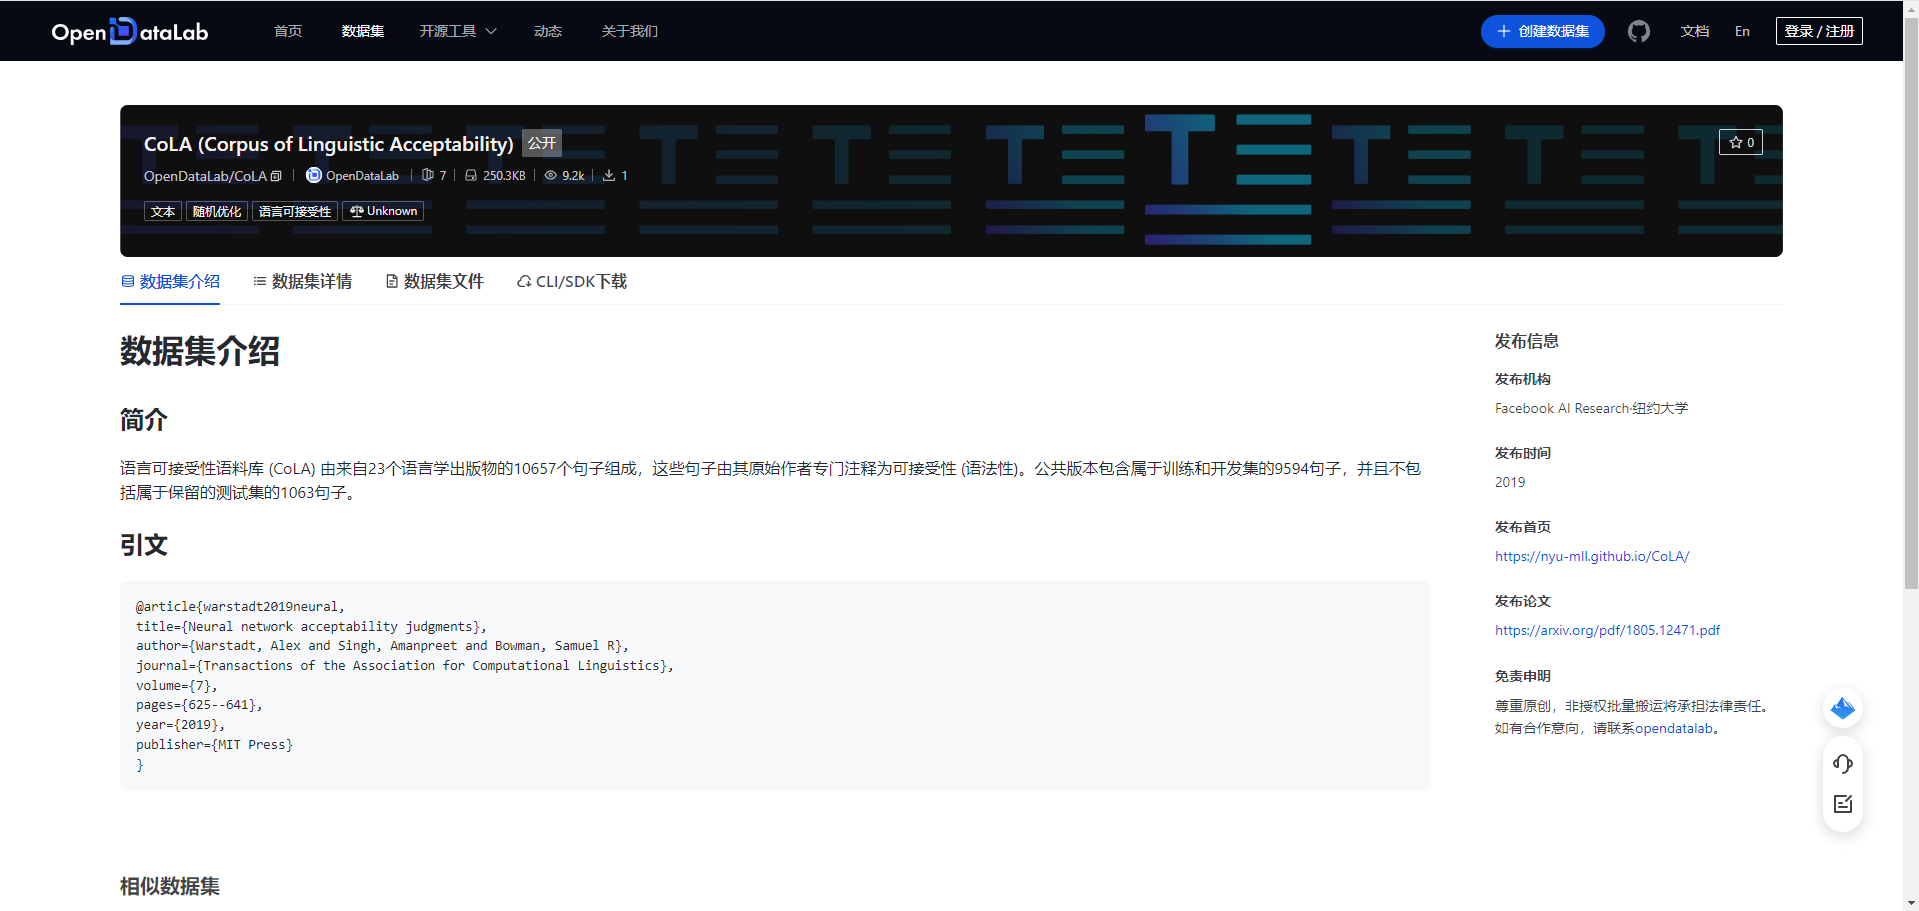Click the blue floating assistant icon

click(x=1842, y=709)
